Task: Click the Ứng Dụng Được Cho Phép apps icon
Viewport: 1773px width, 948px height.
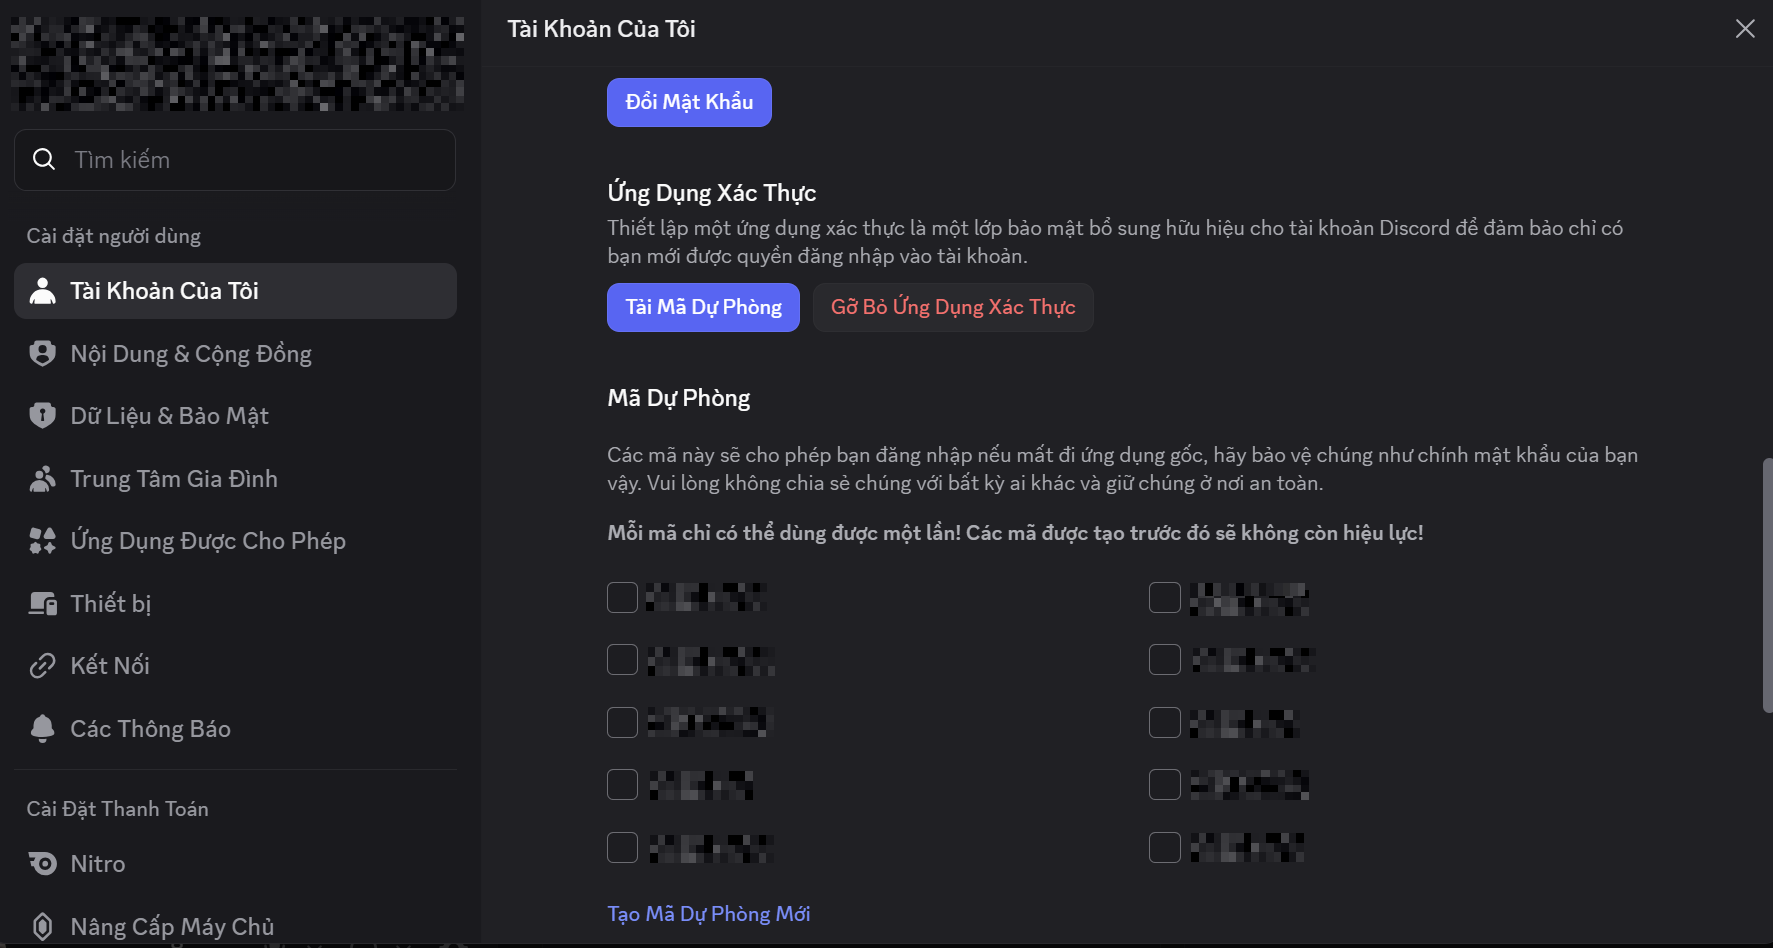Action: coord(42,541)
